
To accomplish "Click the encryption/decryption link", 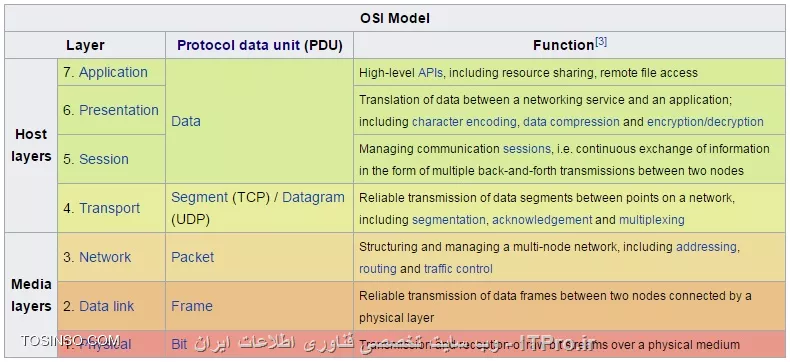I will [705, 122].
